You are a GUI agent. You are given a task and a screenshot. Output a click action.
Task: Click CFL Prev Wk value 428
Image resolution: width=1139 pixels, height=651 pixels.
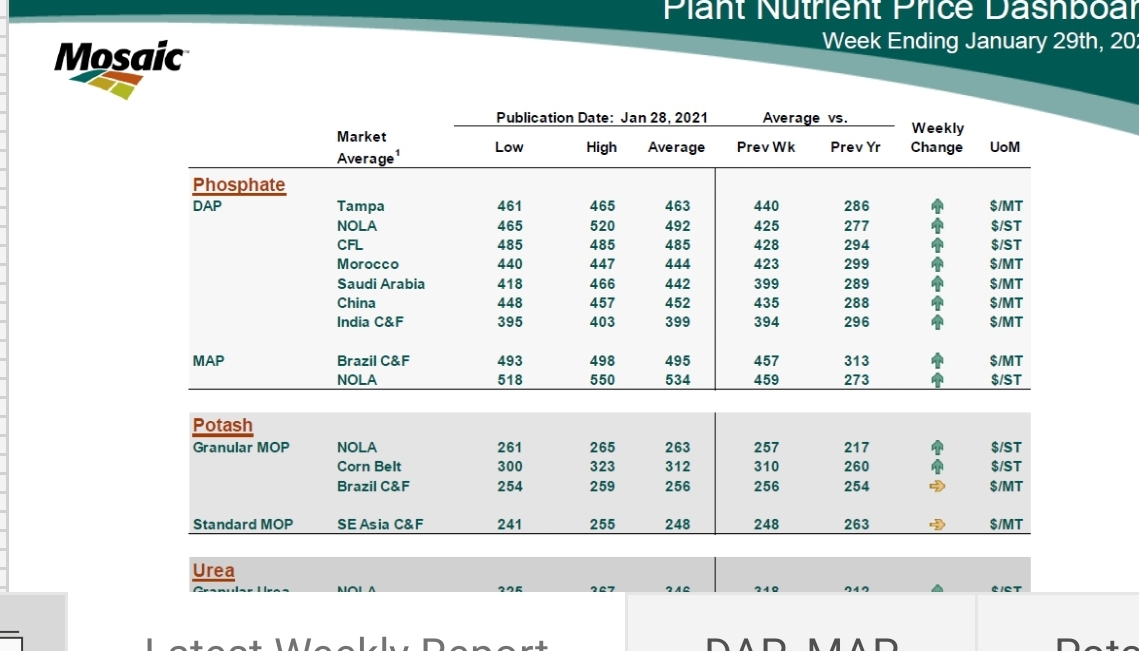pyautogui.click(x=766, y=245)
